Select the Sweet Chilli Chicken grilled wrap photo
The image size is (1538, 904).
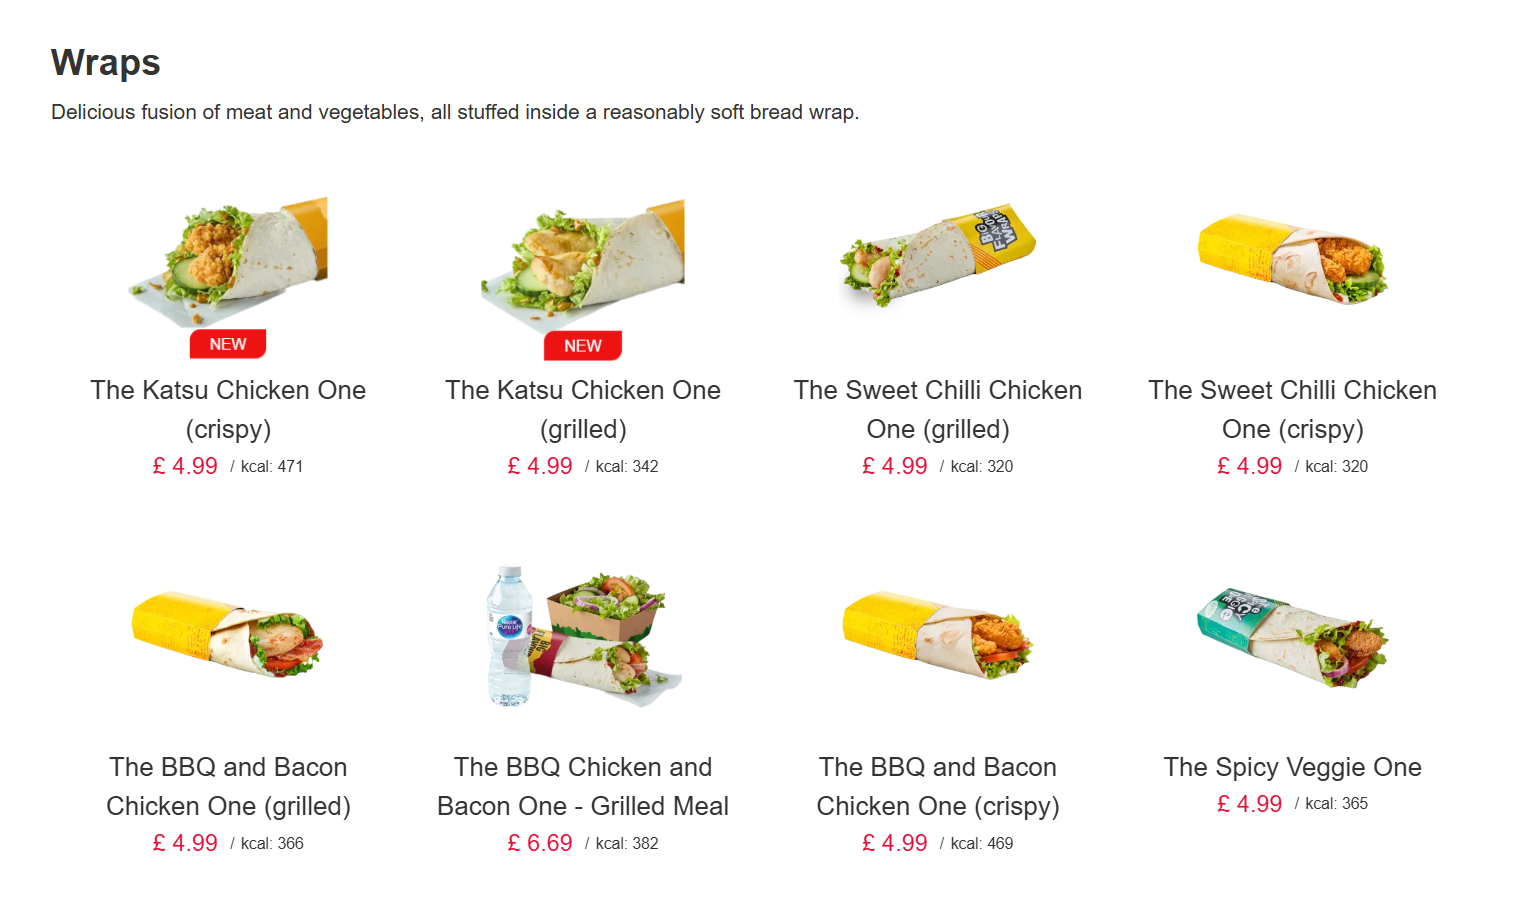click(x=938, y=255)
